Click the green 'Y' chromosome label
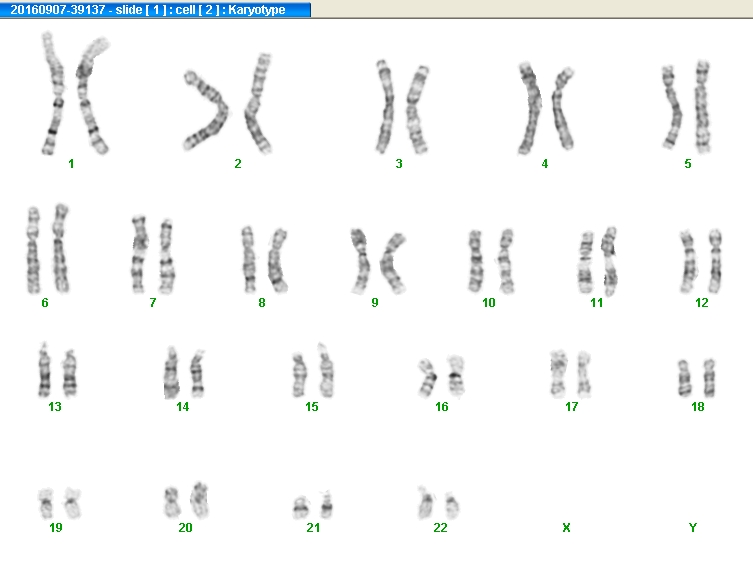 click(x=692, y=528)
